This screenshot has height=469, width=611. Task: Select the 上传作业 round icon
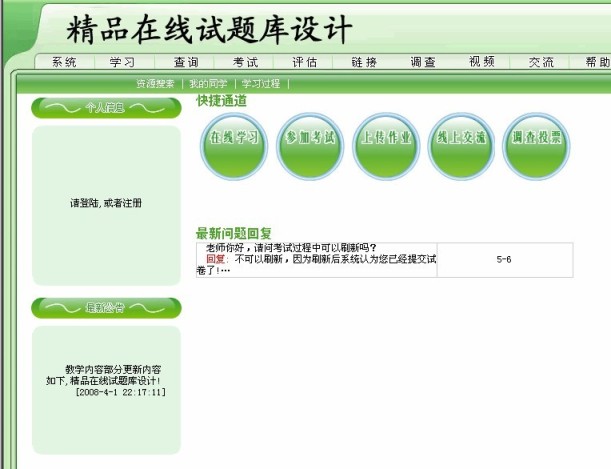[386, 139]
